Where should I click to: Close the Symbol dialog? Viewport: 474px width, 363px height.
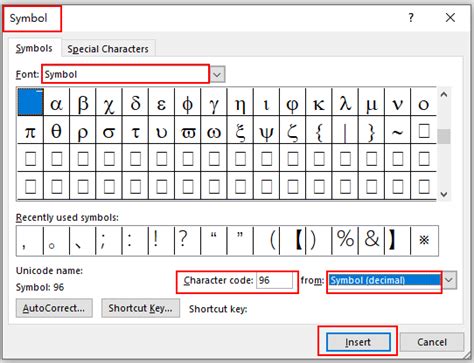450,18
